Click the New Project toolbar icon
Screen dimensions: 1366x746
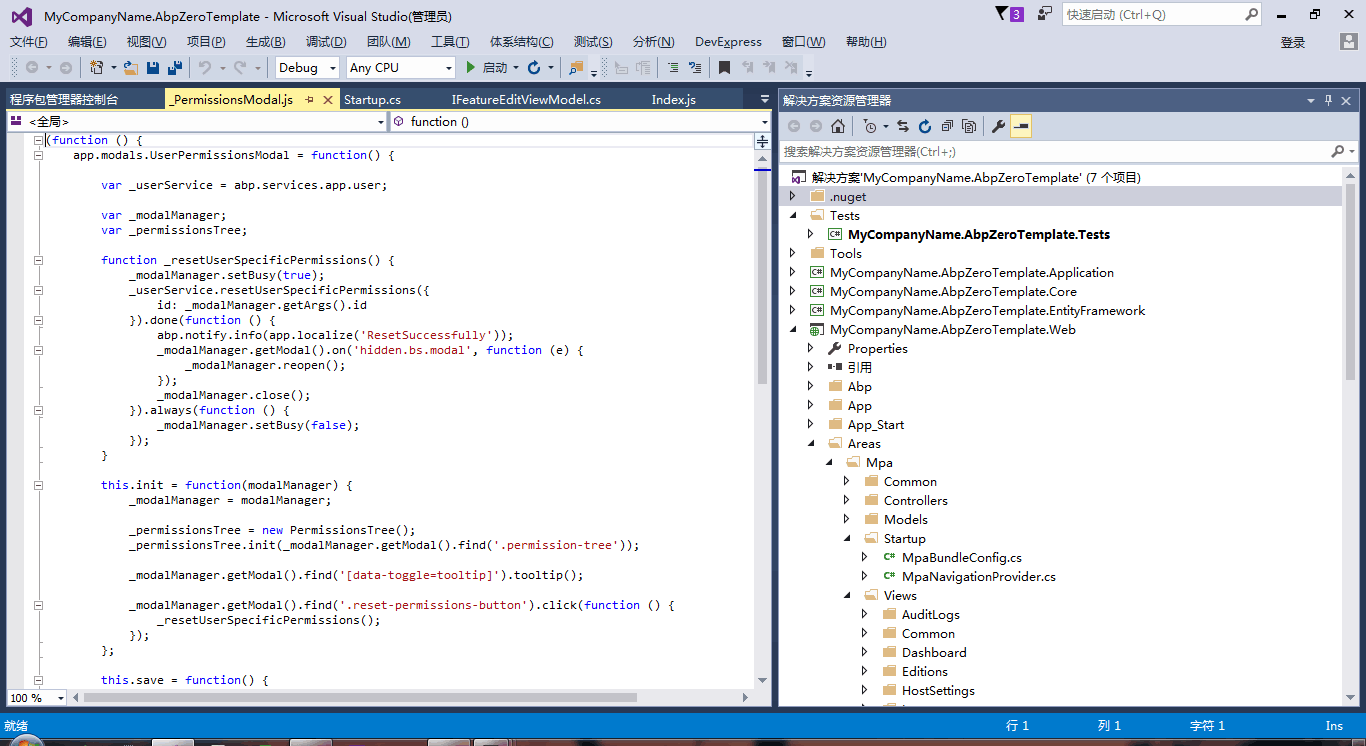(96, 67)
